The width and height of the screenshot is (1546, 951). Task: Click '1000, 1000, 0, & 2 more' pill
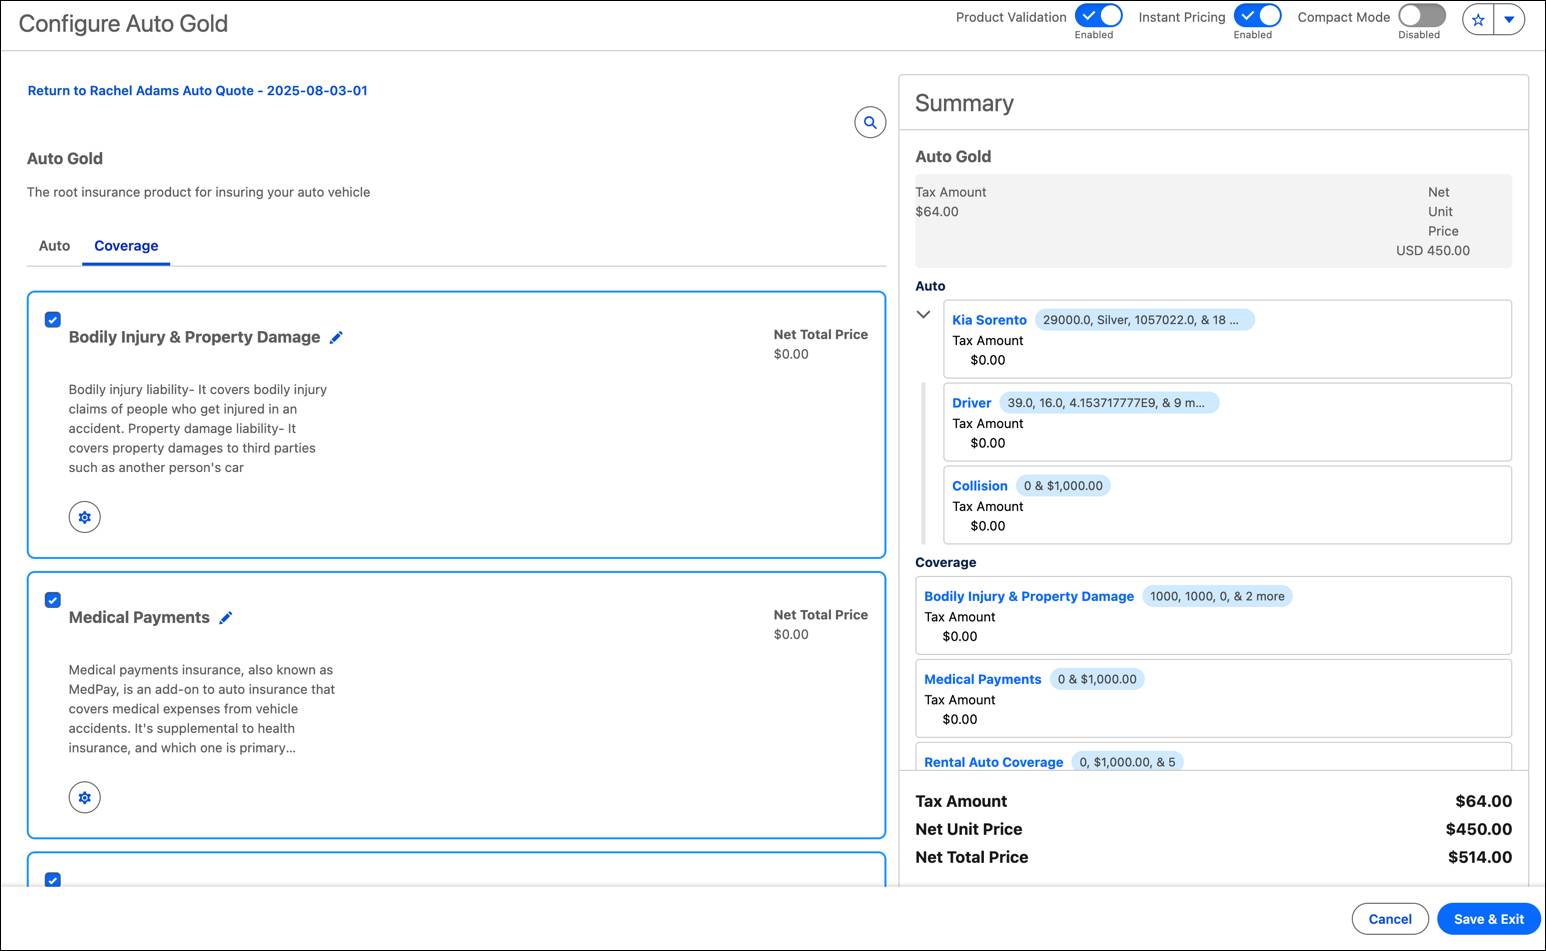click(1217, 596)
